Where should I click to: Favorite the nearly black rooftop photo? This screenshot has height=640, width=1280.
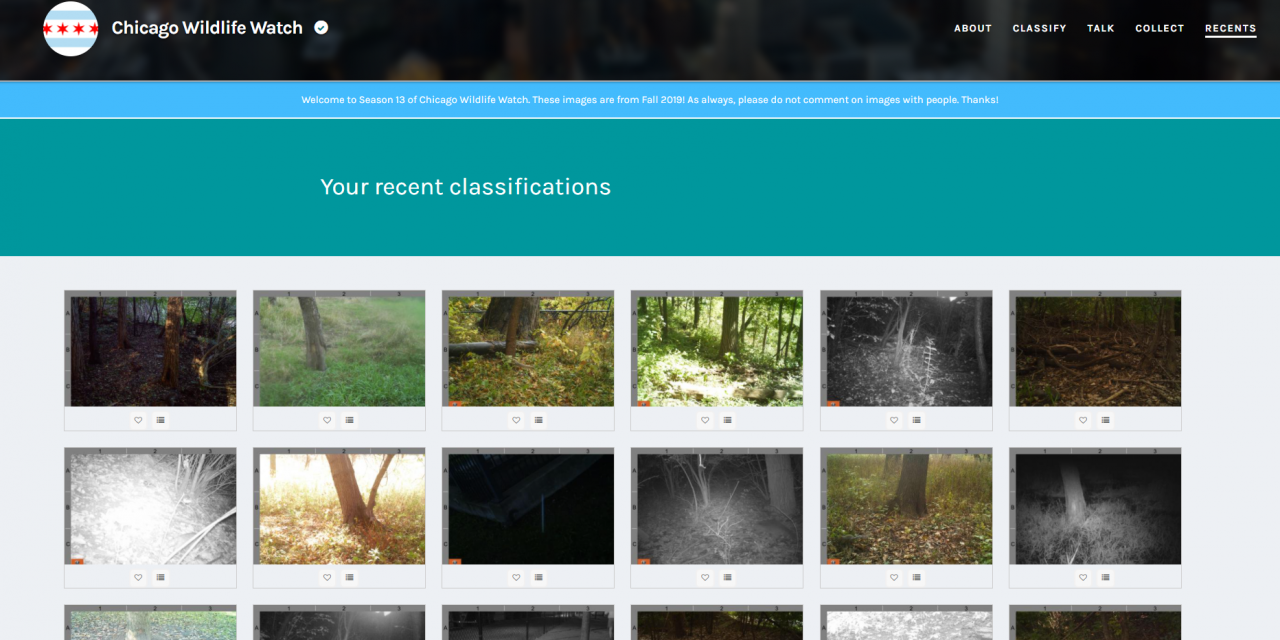(516, 577)
